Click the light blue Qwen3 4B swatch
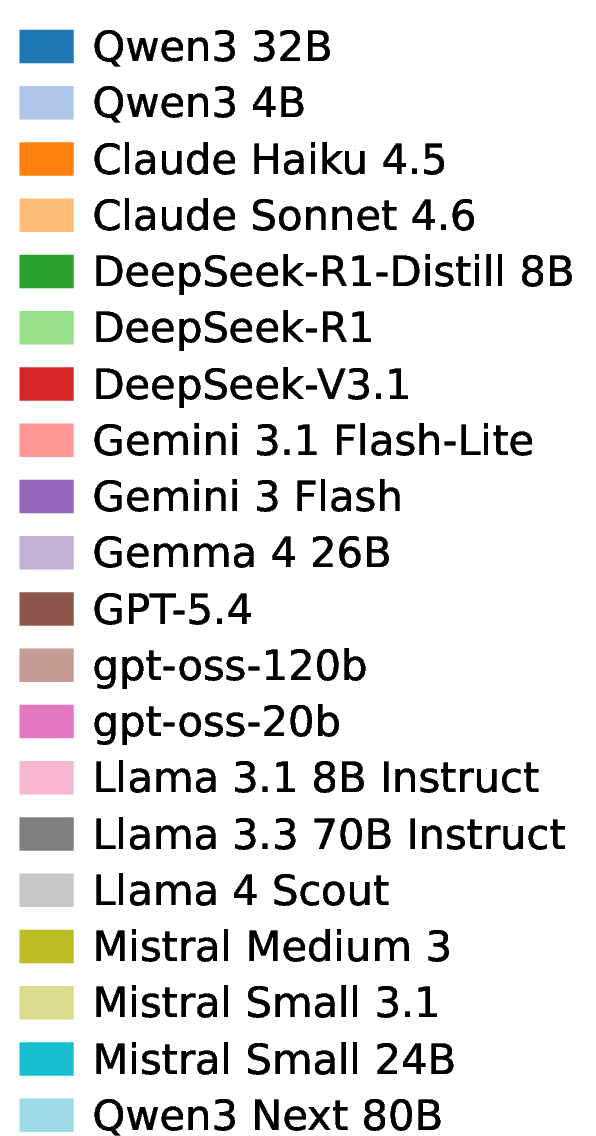596x1136 pixels. point(46,103)
